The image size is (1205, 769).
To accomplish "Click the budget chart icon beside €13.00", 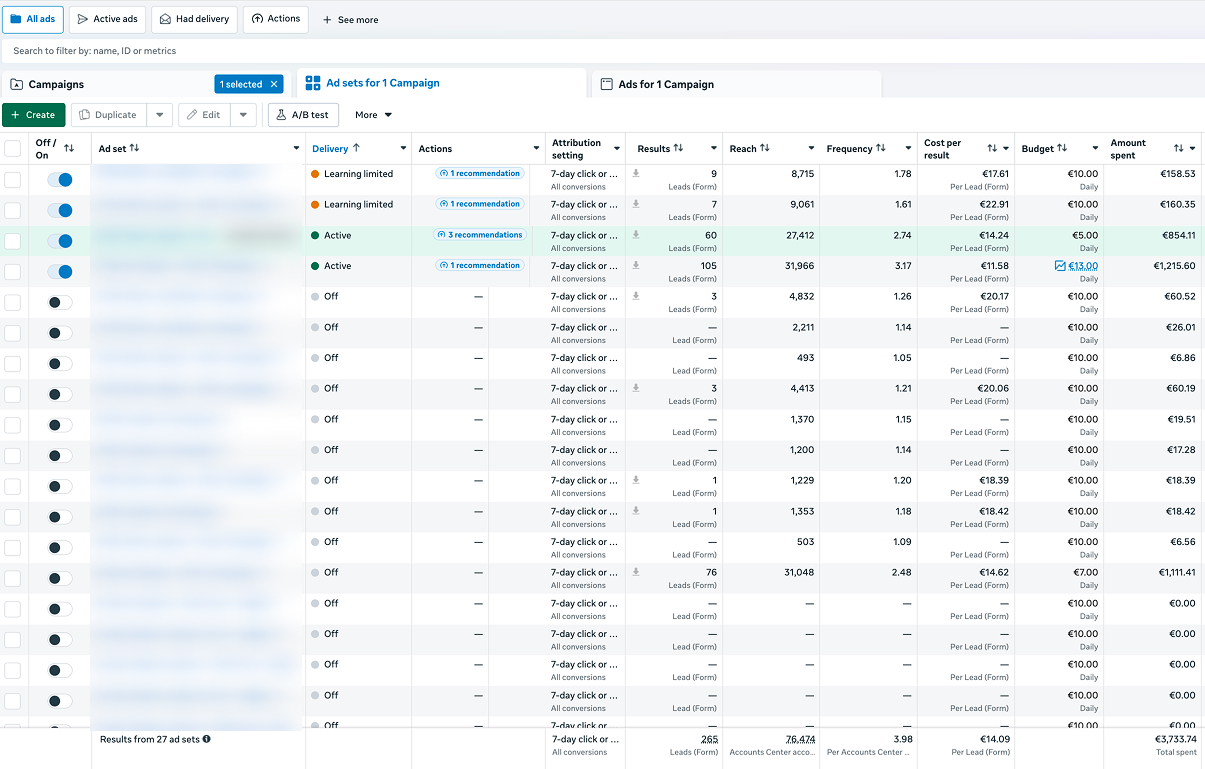I will point(1060,266).
